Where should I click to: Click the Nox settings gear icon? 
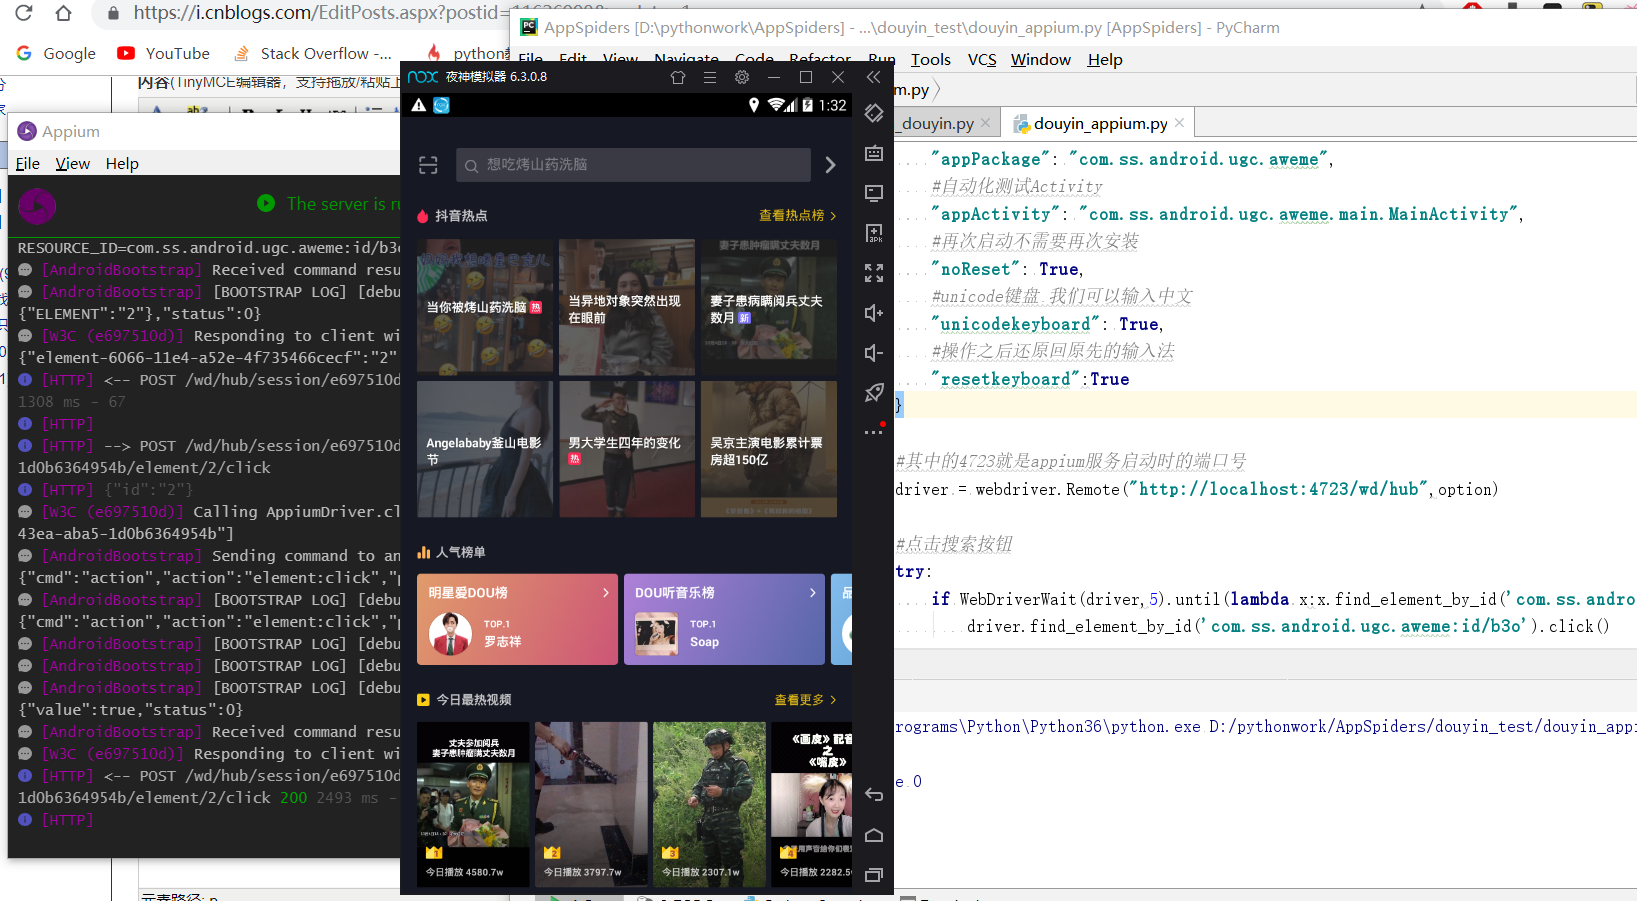pyautogui.click(x=741, y=77)
